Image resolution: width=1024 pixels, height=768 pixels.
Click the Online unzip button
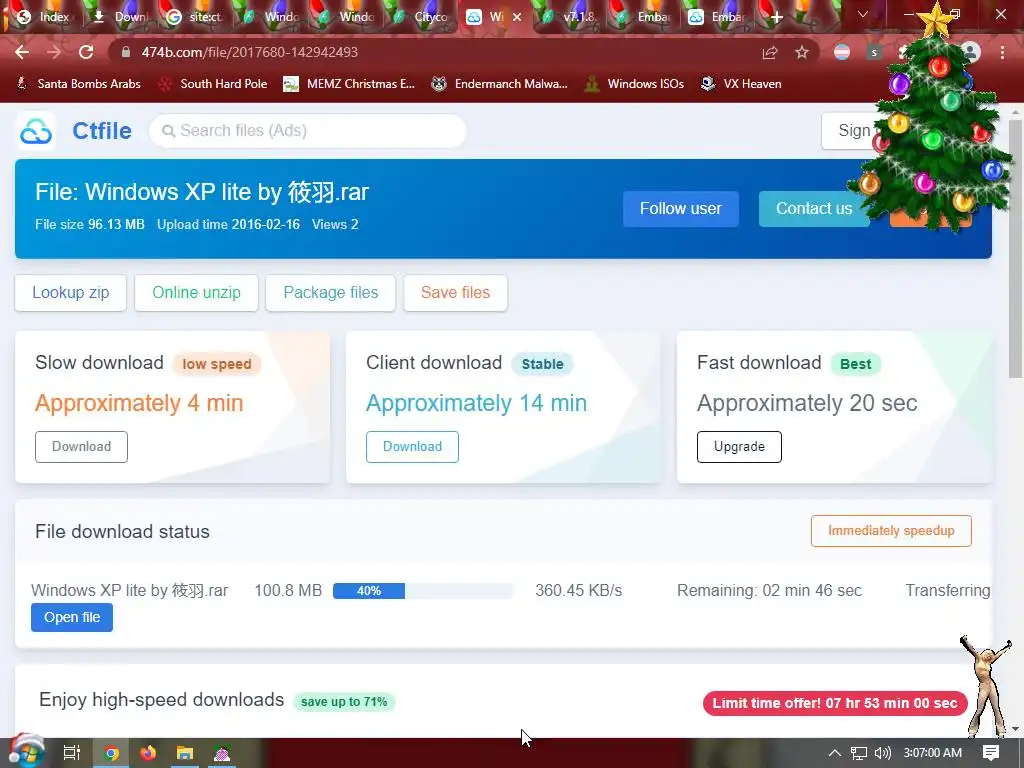197,293
